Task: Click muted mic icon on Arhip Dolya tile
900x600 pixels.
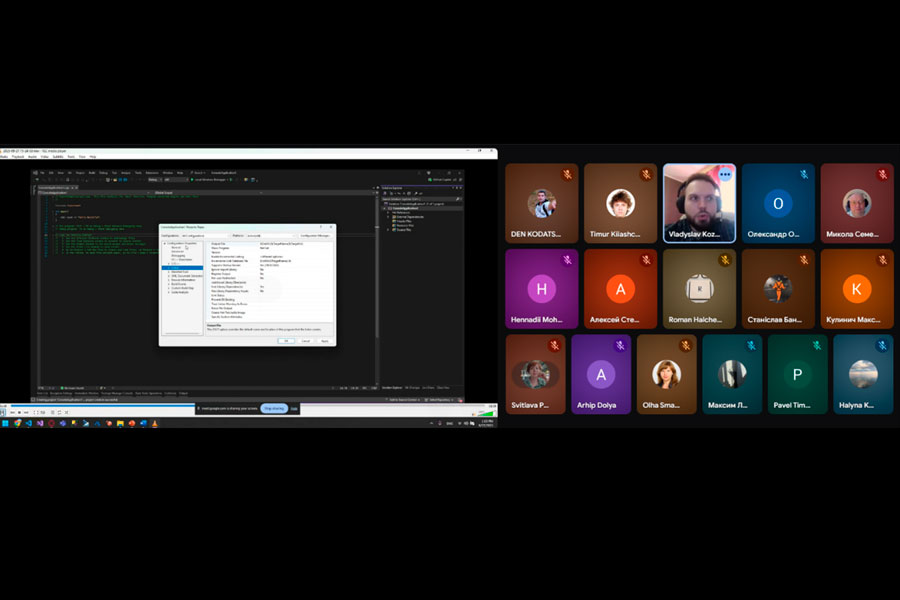Action: pyautogui.click(x=620, y=345)
